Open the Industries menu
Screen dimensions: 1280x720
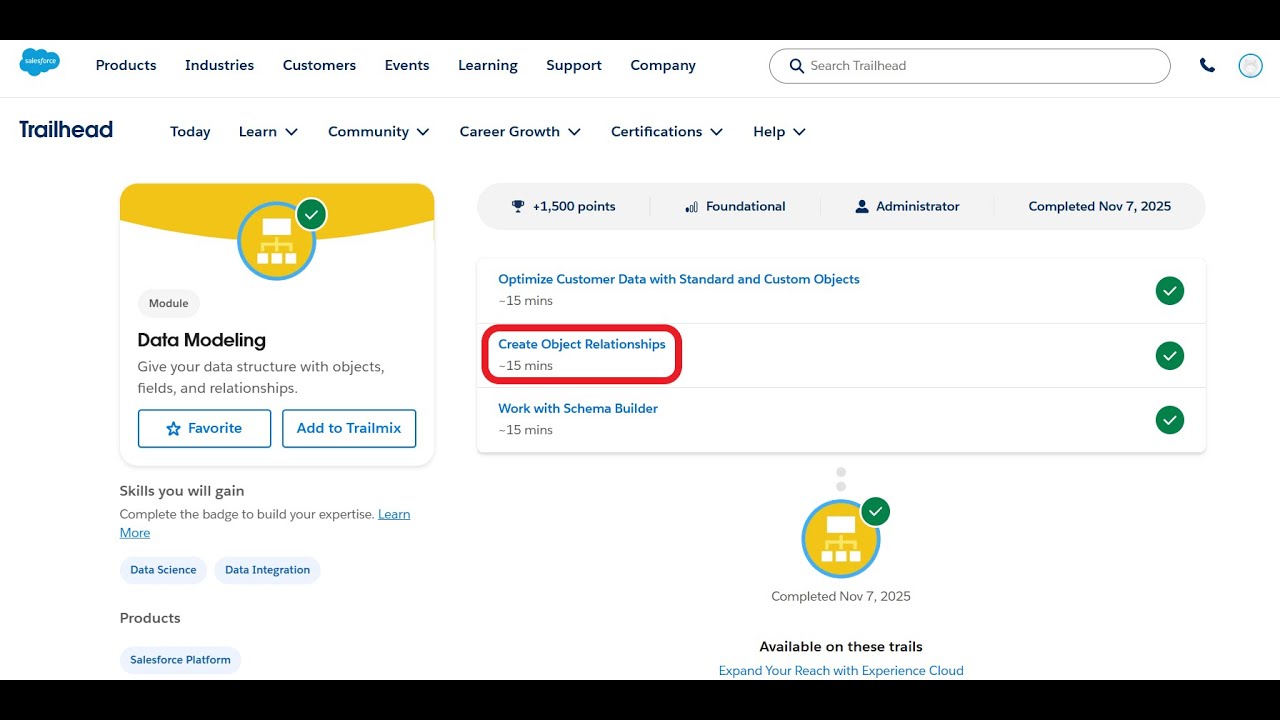pos(219,65)
